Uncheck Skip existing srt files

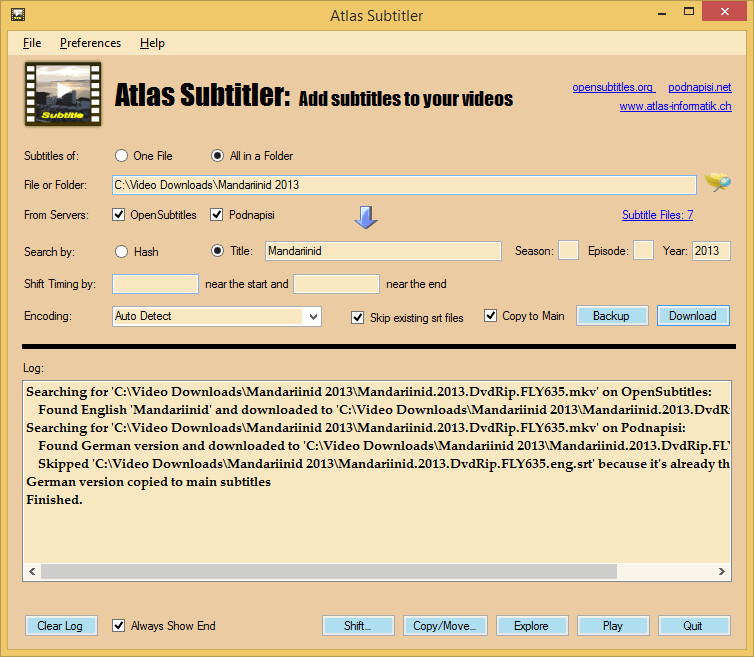point(357,317)
